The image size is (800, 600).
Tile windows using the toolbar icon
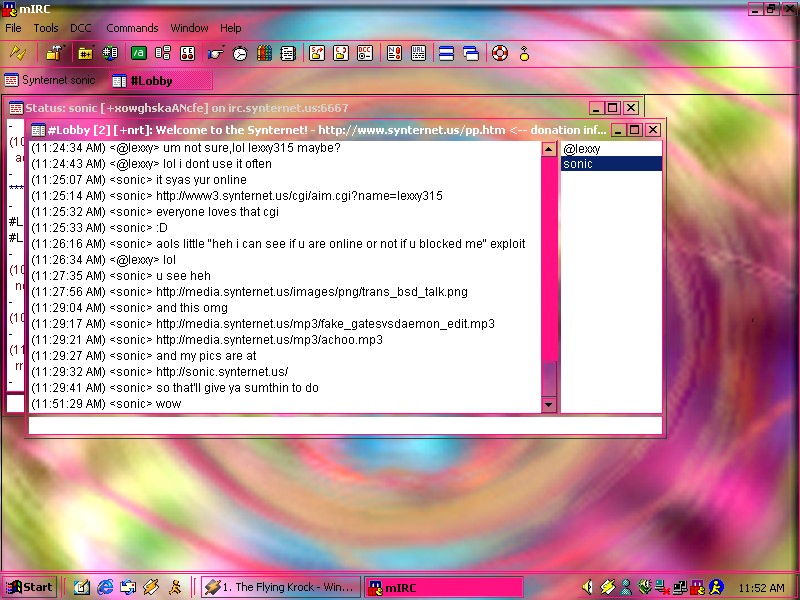click(446, 53)
